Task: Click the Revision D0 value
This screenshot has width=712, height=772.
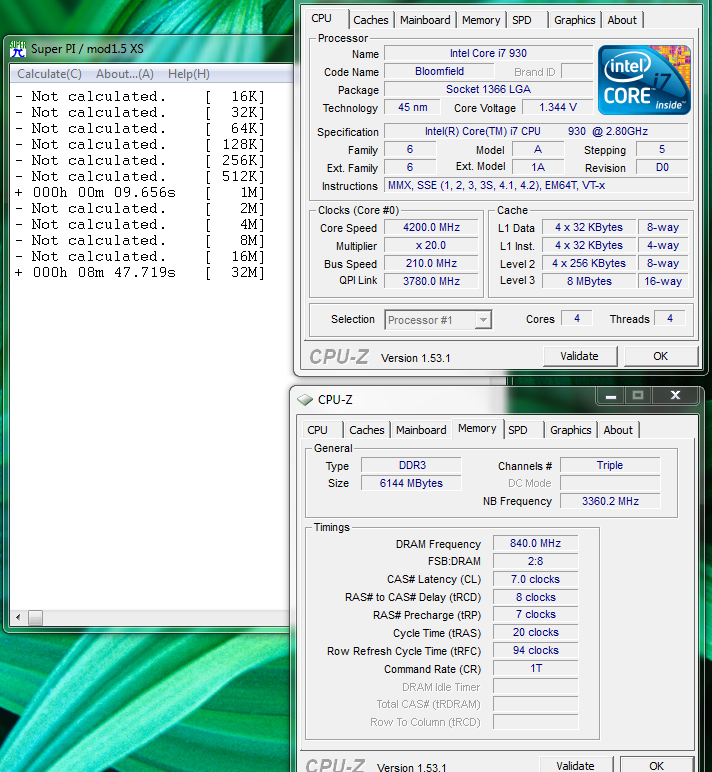Action: pyautogui.click(x=662, y=167)
